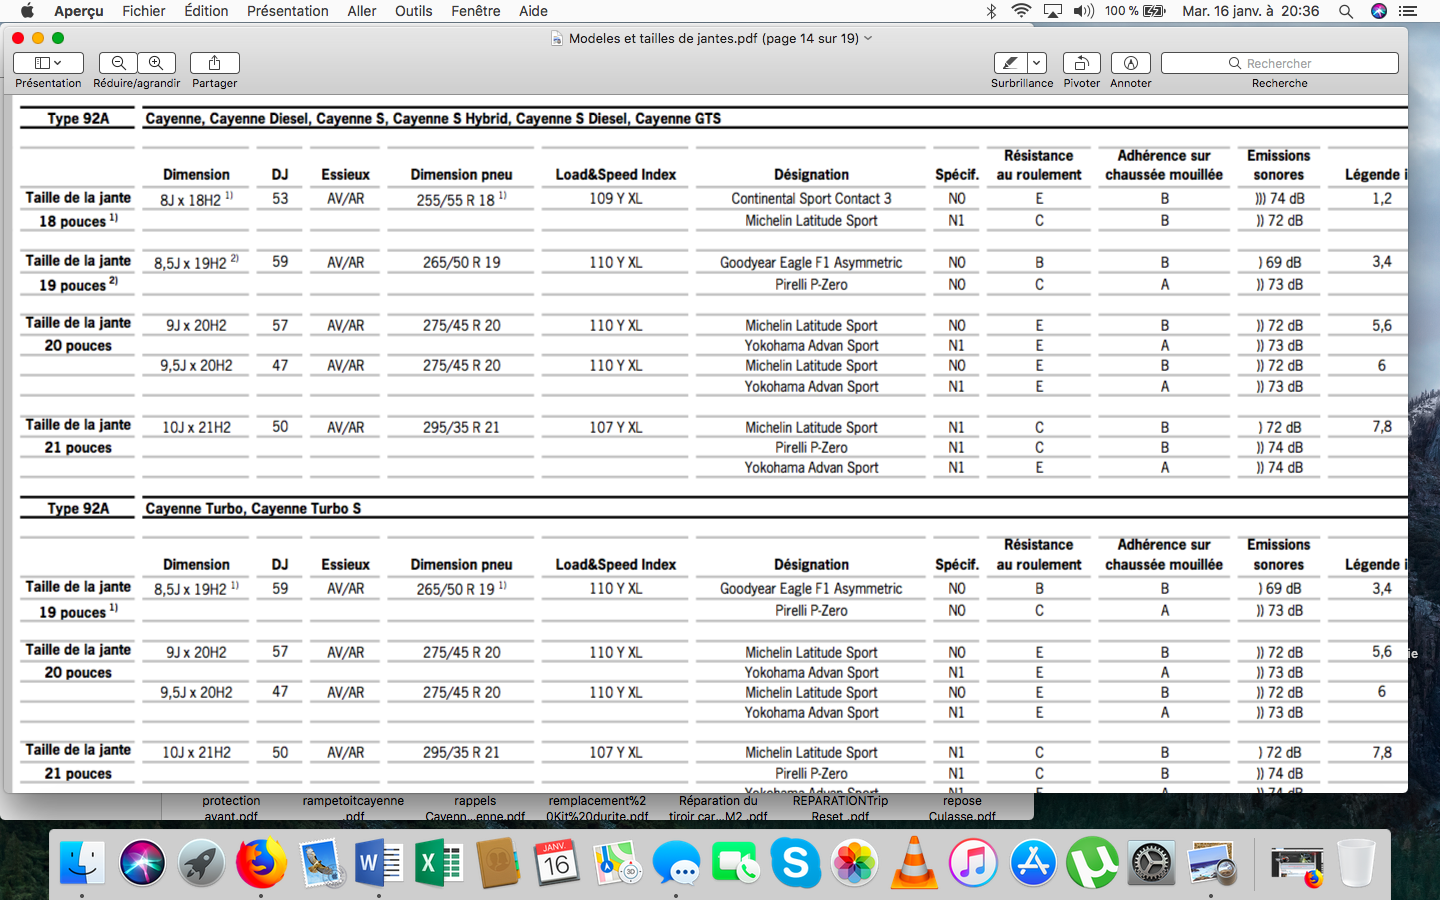This screenshot has width=1440, height=900.
Task: Open the Siri icon in menu bar
Action: click(1379, 11)
